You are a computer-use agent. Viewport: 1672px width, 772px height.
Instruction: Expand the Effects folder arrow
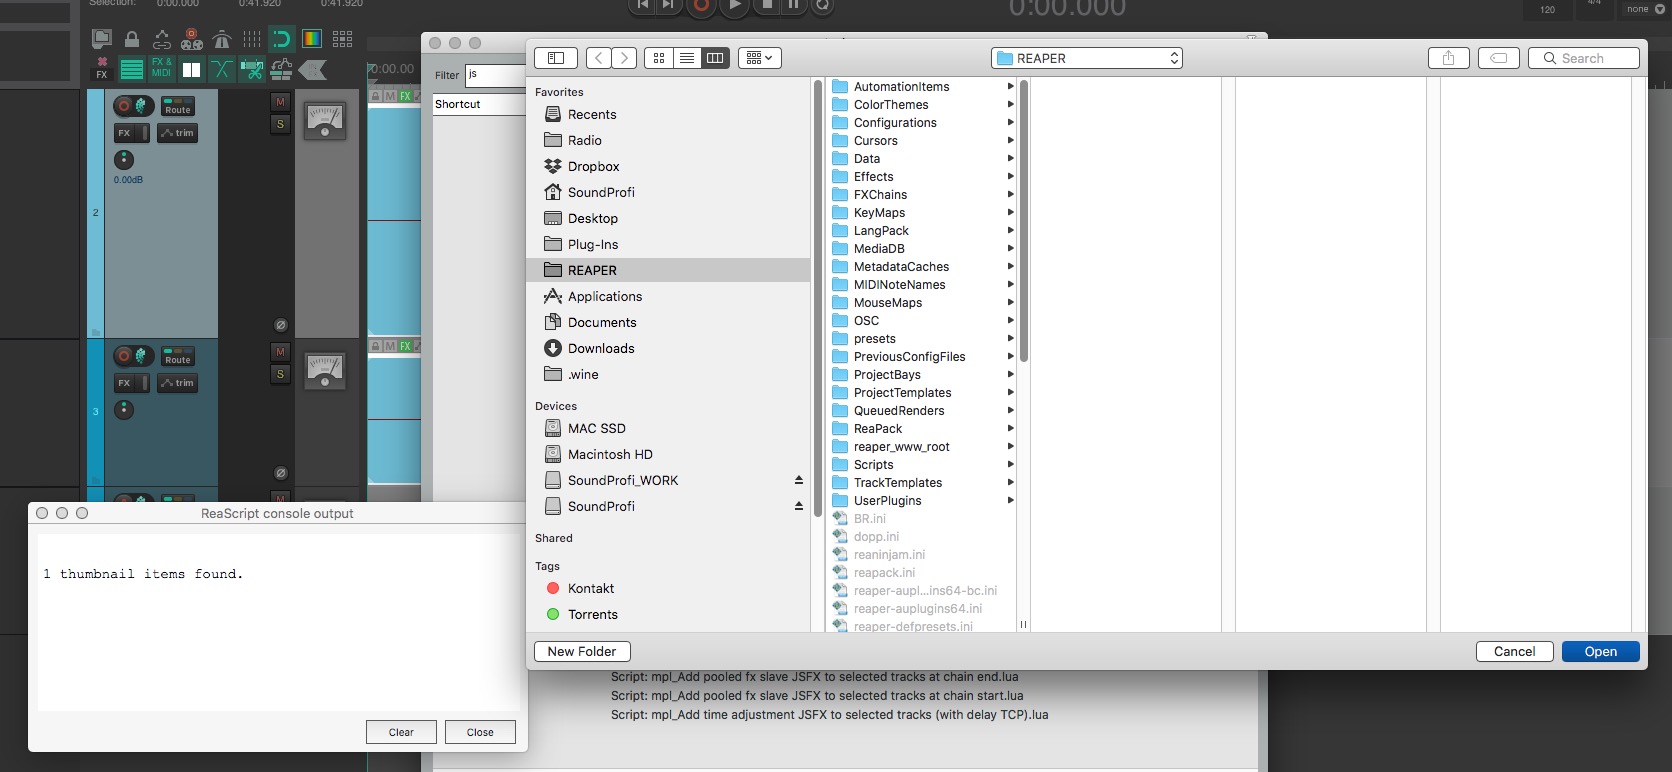(1010, 177)
